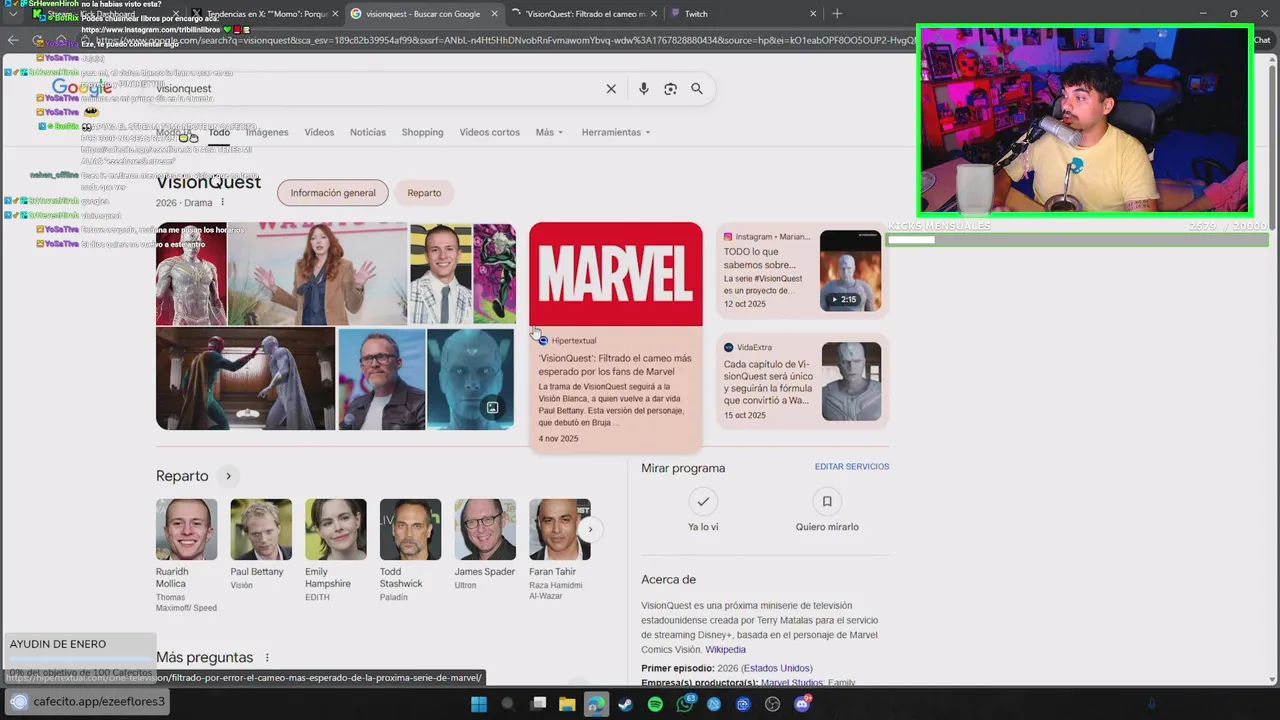Start voice search with microphone icon
This screenshot has width=1280, height=720.
[x=643, y=89]
